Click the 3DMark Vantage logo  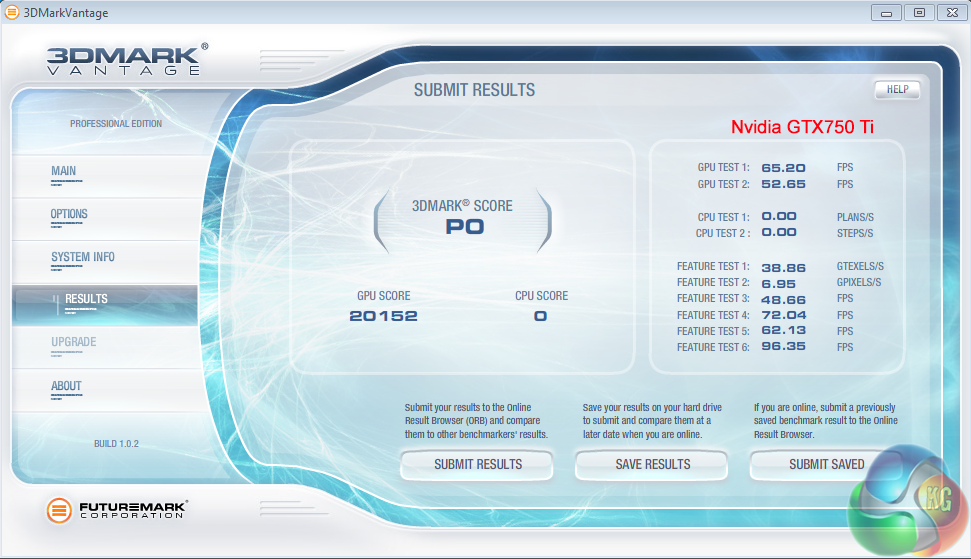pyautogui.click(x=128, y=60)
